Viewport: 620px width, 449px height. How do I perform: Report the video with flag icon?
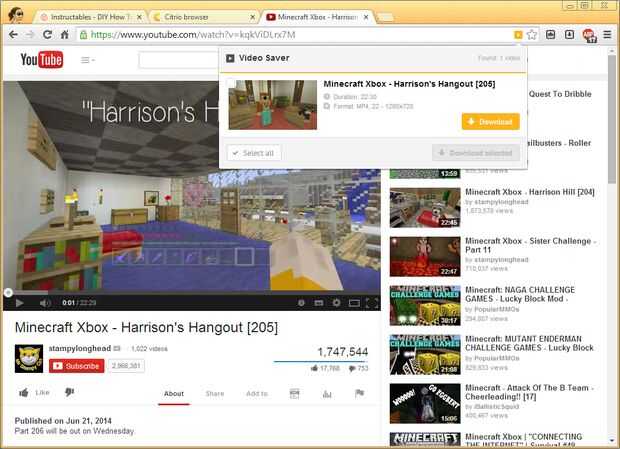tap(359, 393)
